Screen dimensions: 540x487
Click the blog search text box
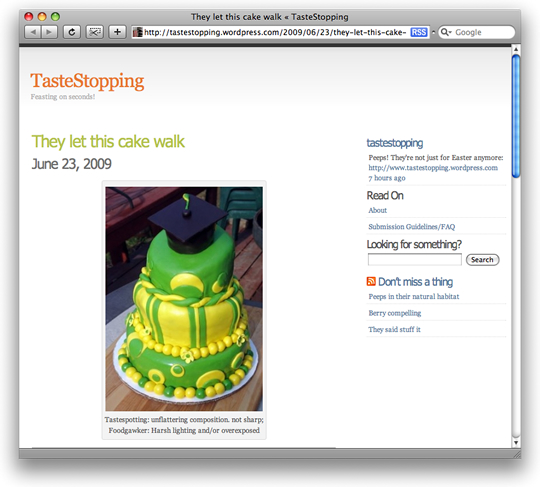click(415, 260)
